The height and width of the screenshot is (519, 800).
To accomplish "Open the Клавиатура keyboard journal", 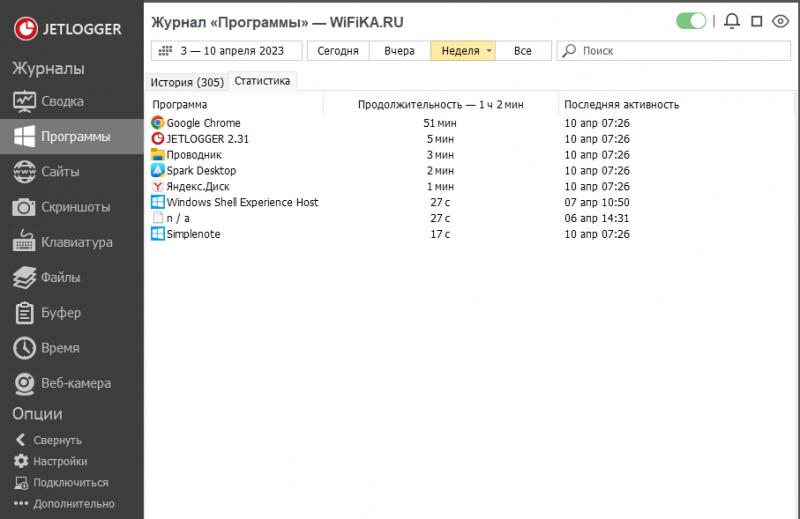I will [x=76, y=242].
